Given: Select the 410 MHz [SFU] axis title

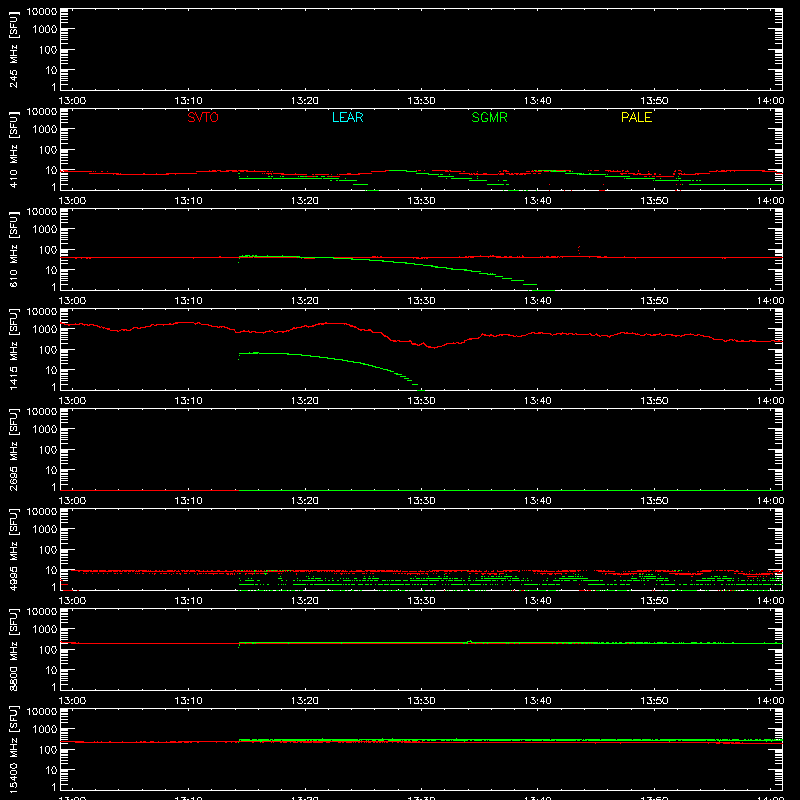Looking at the screenshot, I should click(x=13, y=149).
